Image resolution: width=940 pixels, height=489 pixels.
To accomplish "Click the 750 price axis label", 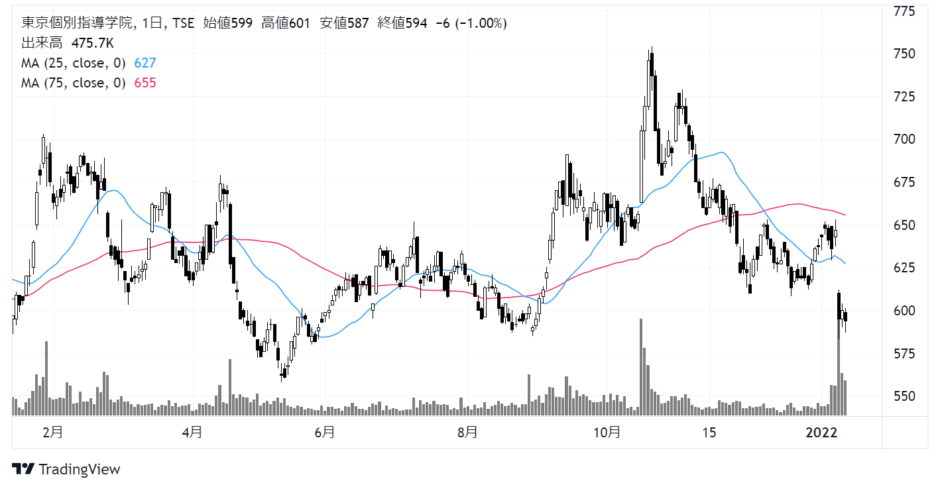I will 906,54.
